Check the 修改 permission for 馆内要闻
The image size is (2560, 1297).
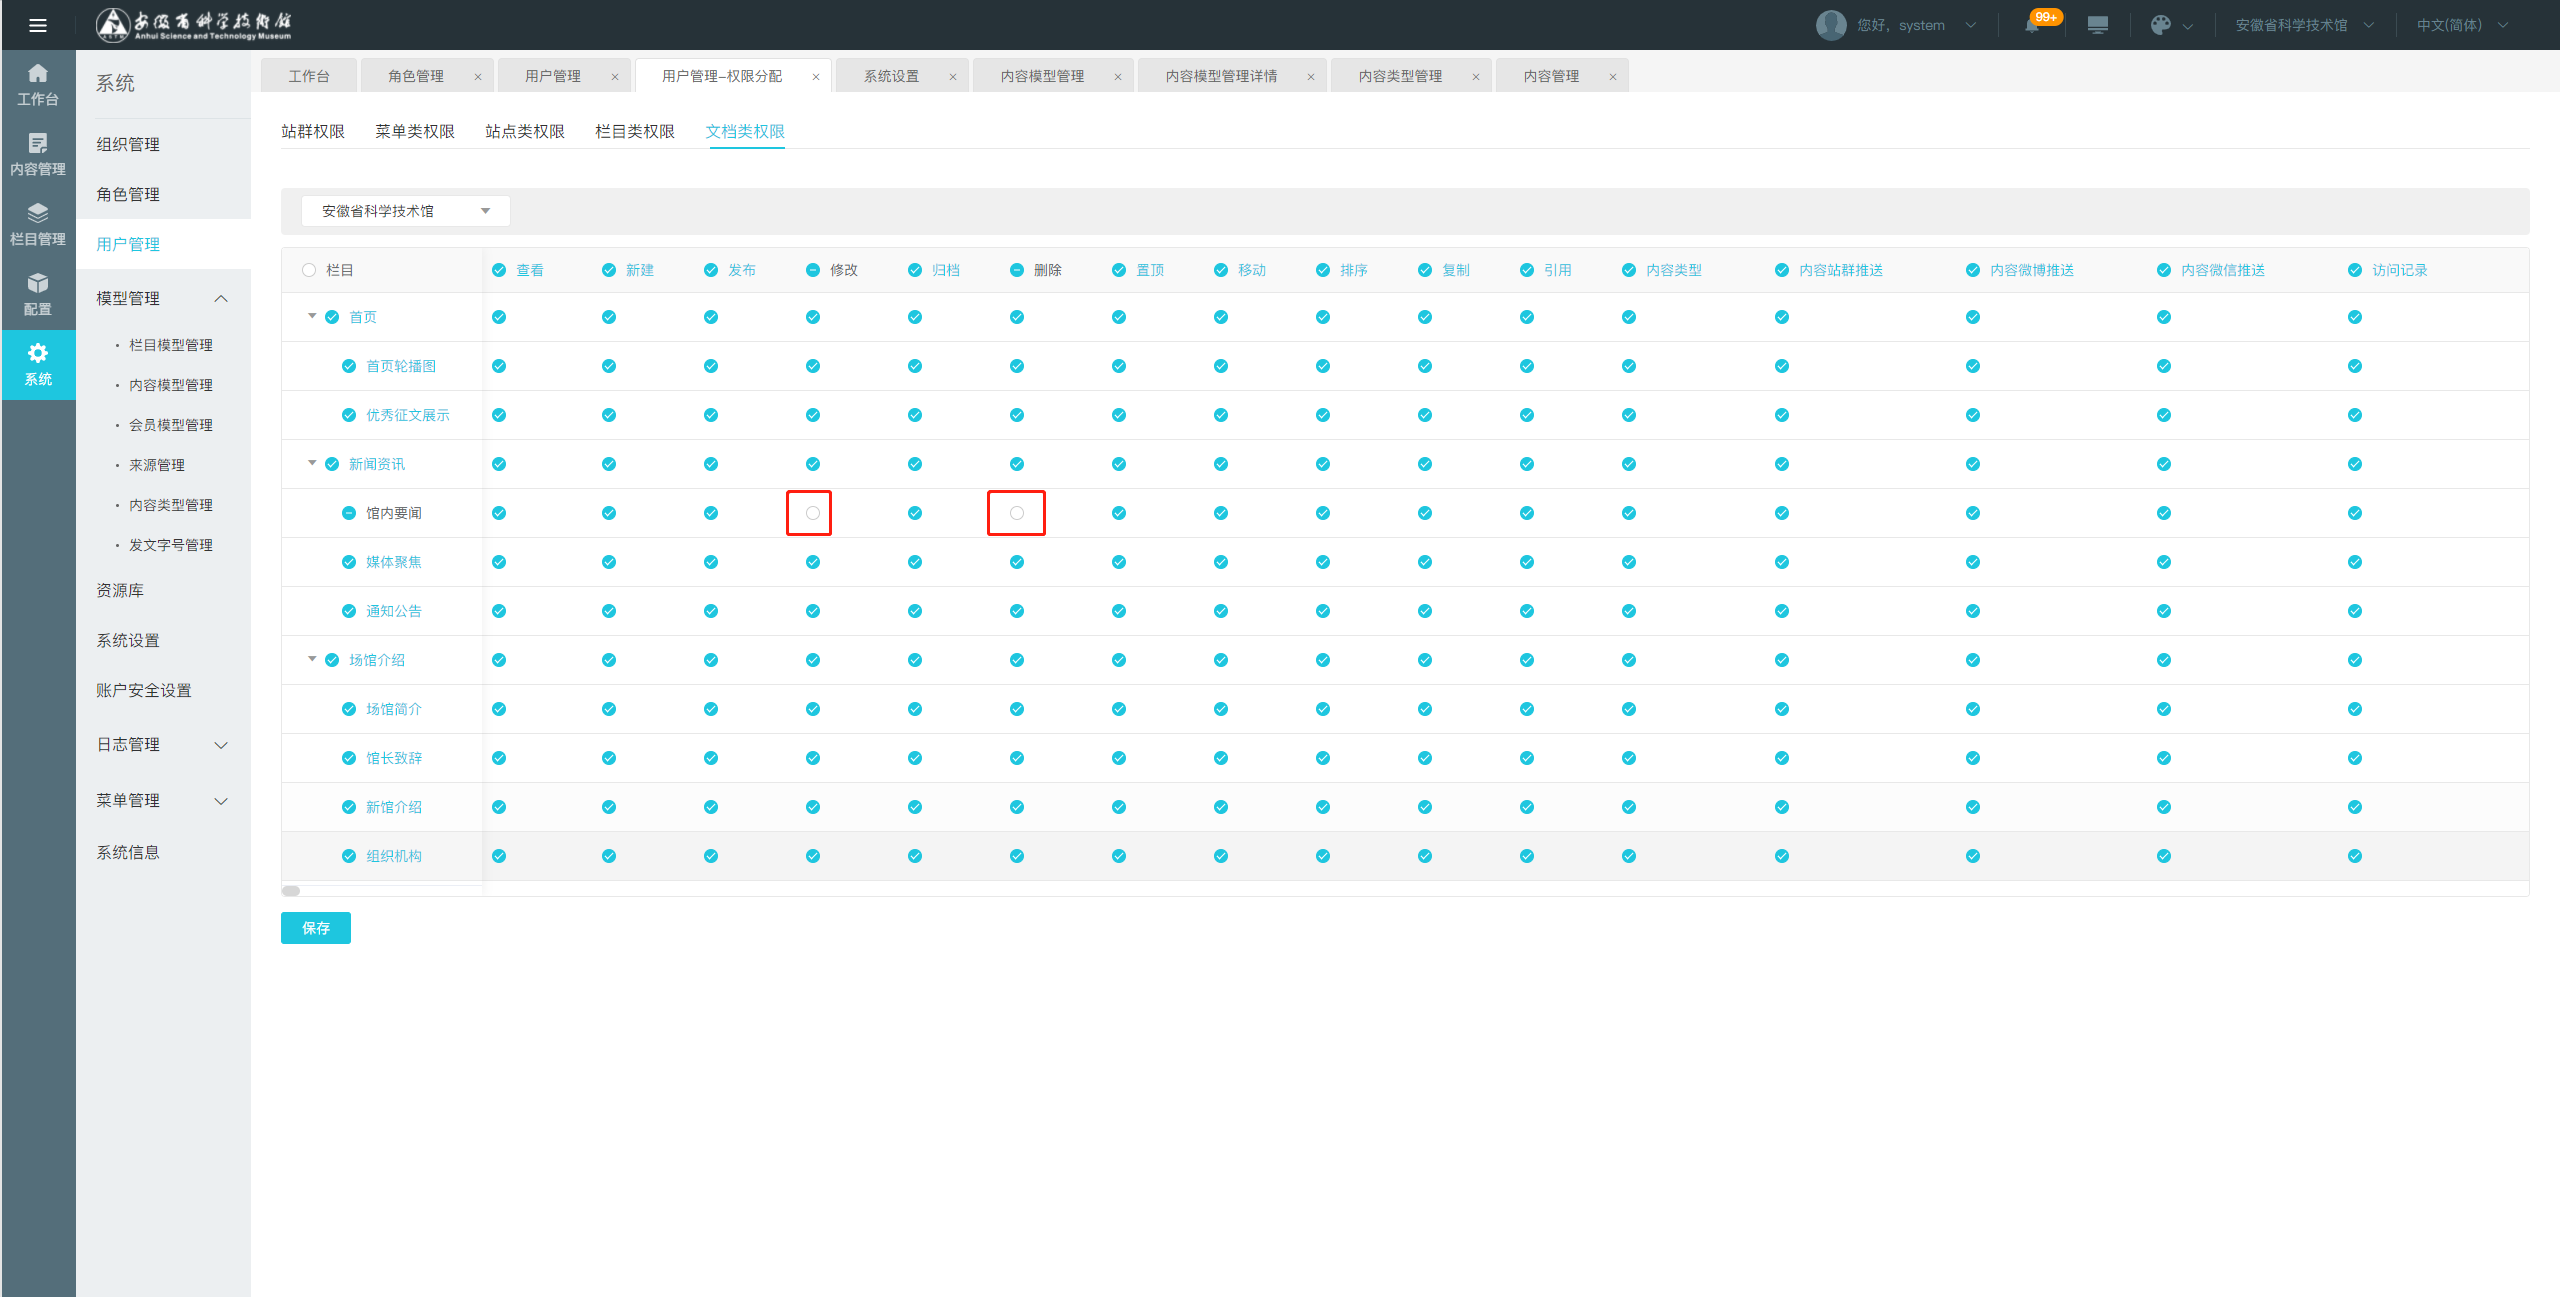(812, 513)
